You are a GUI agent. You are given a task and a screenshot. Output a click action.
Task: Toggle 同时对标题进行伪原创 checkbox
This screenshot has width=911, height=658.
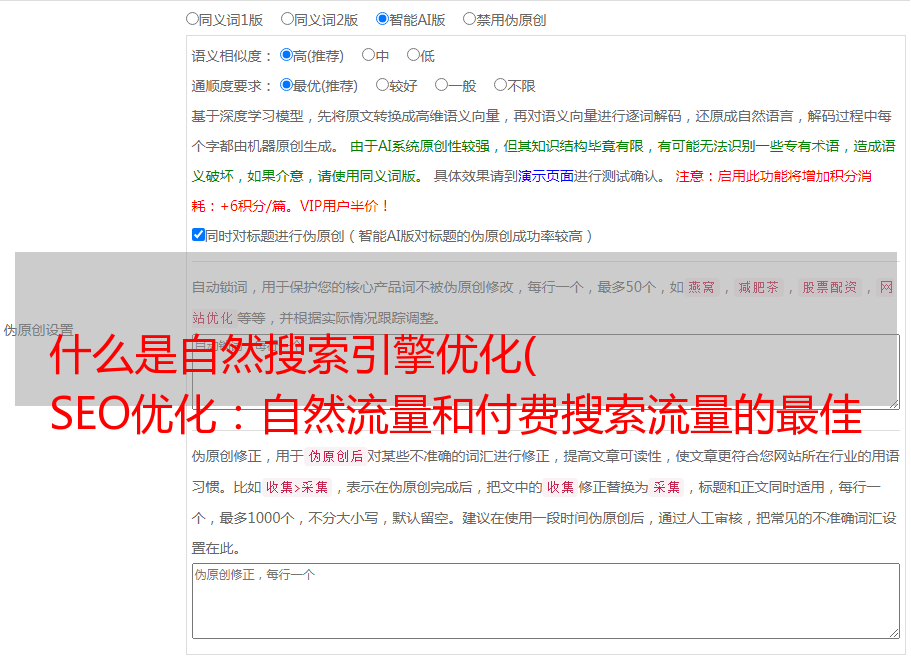(x=198, y=235)
